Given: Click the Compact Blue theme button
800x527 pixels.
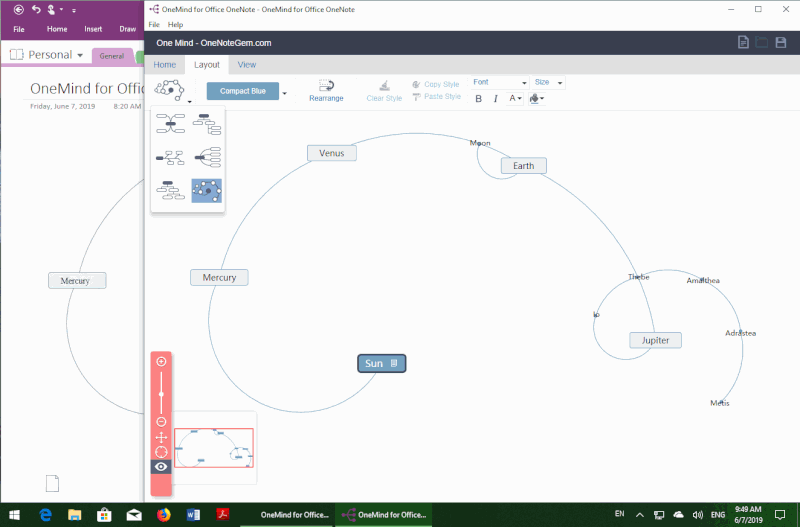Looking at the screenshot, I should (243, 91).
